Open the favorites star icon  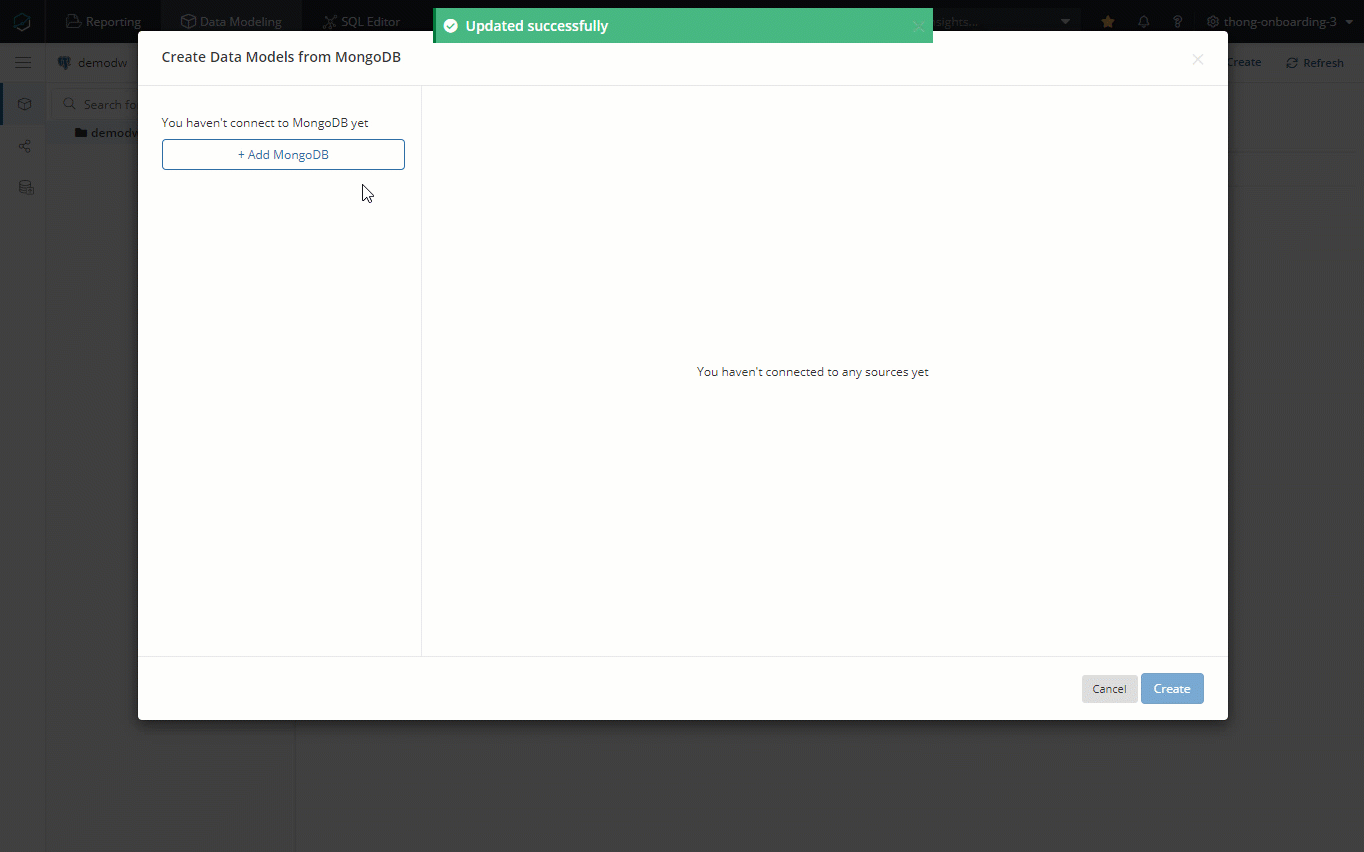pos(1108,21)
